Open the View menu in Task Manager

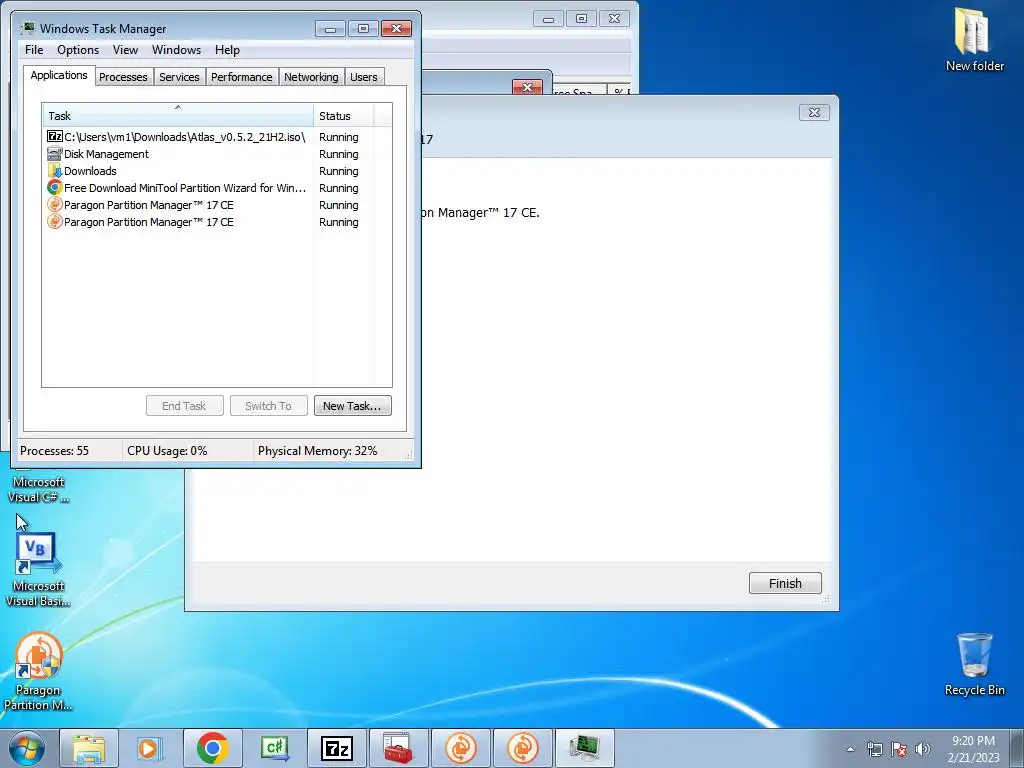[x=125, y=50]
